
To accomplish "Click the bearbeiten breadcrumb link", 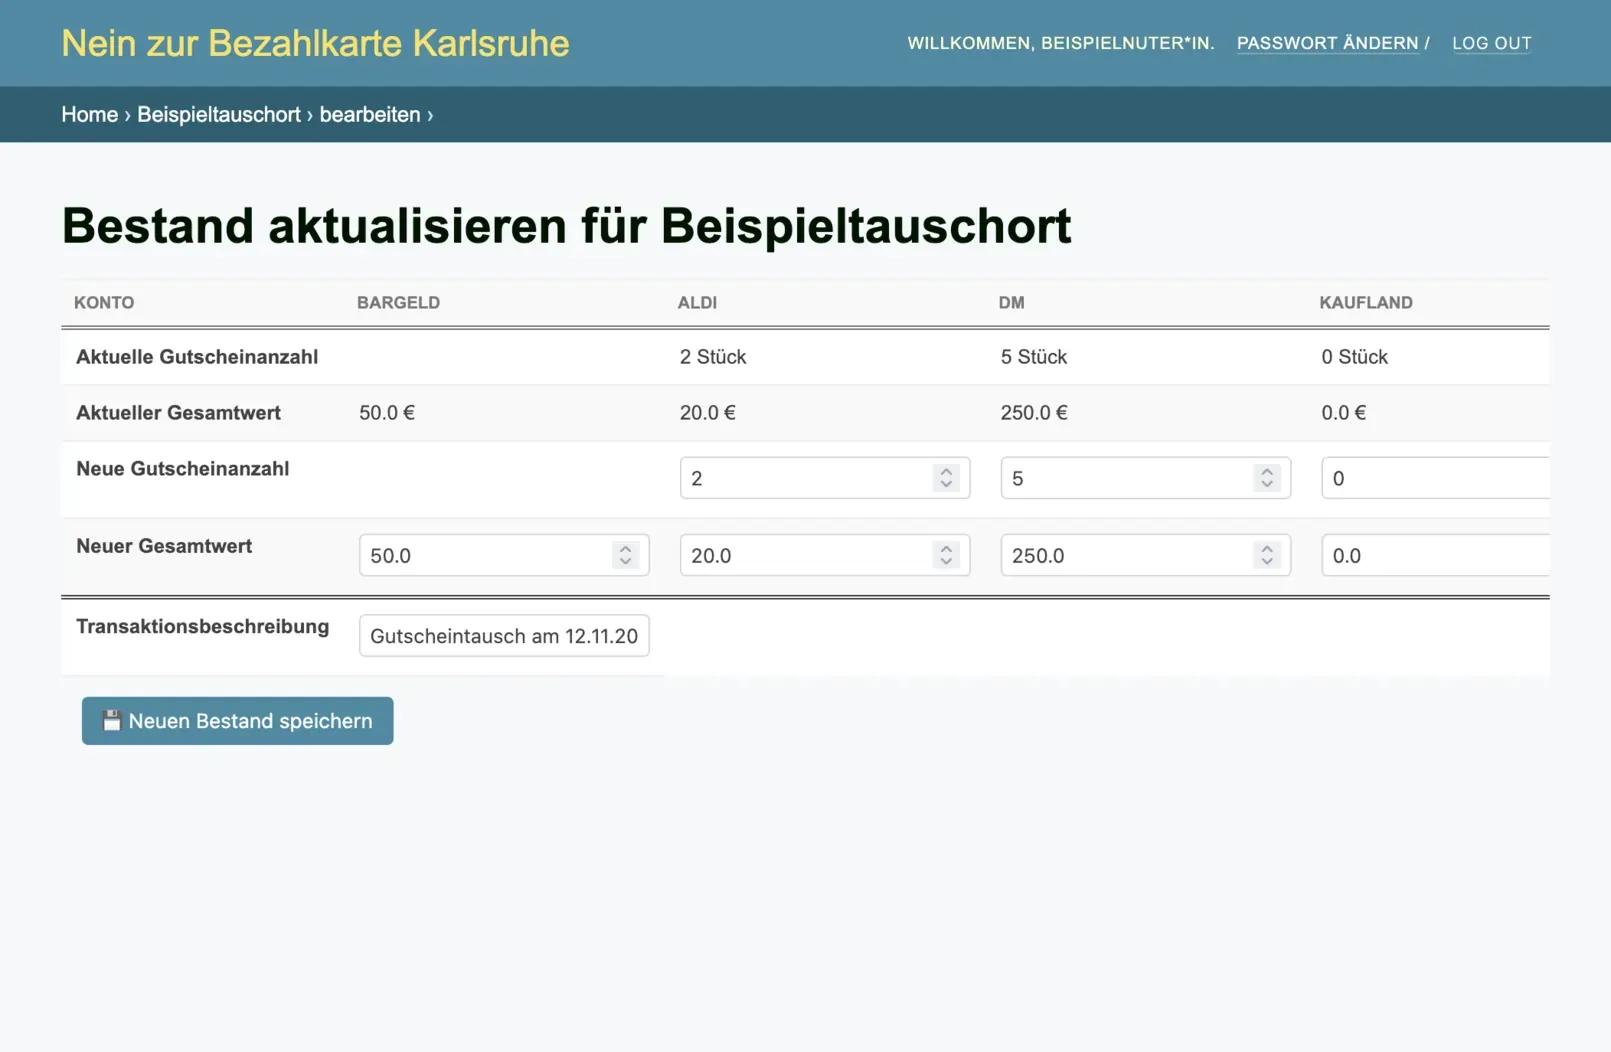I will pos(369,115).
